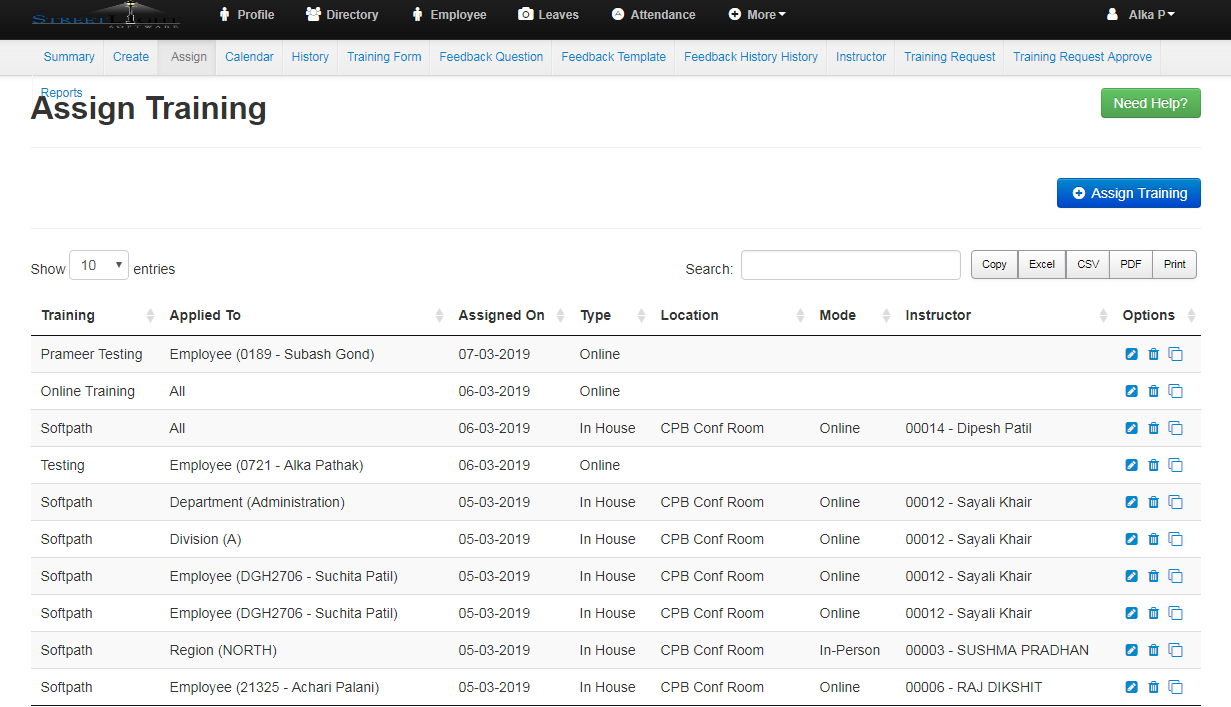Open the Alka P user dropdown
1231x707 pixels.
[x=1141, y=15]
